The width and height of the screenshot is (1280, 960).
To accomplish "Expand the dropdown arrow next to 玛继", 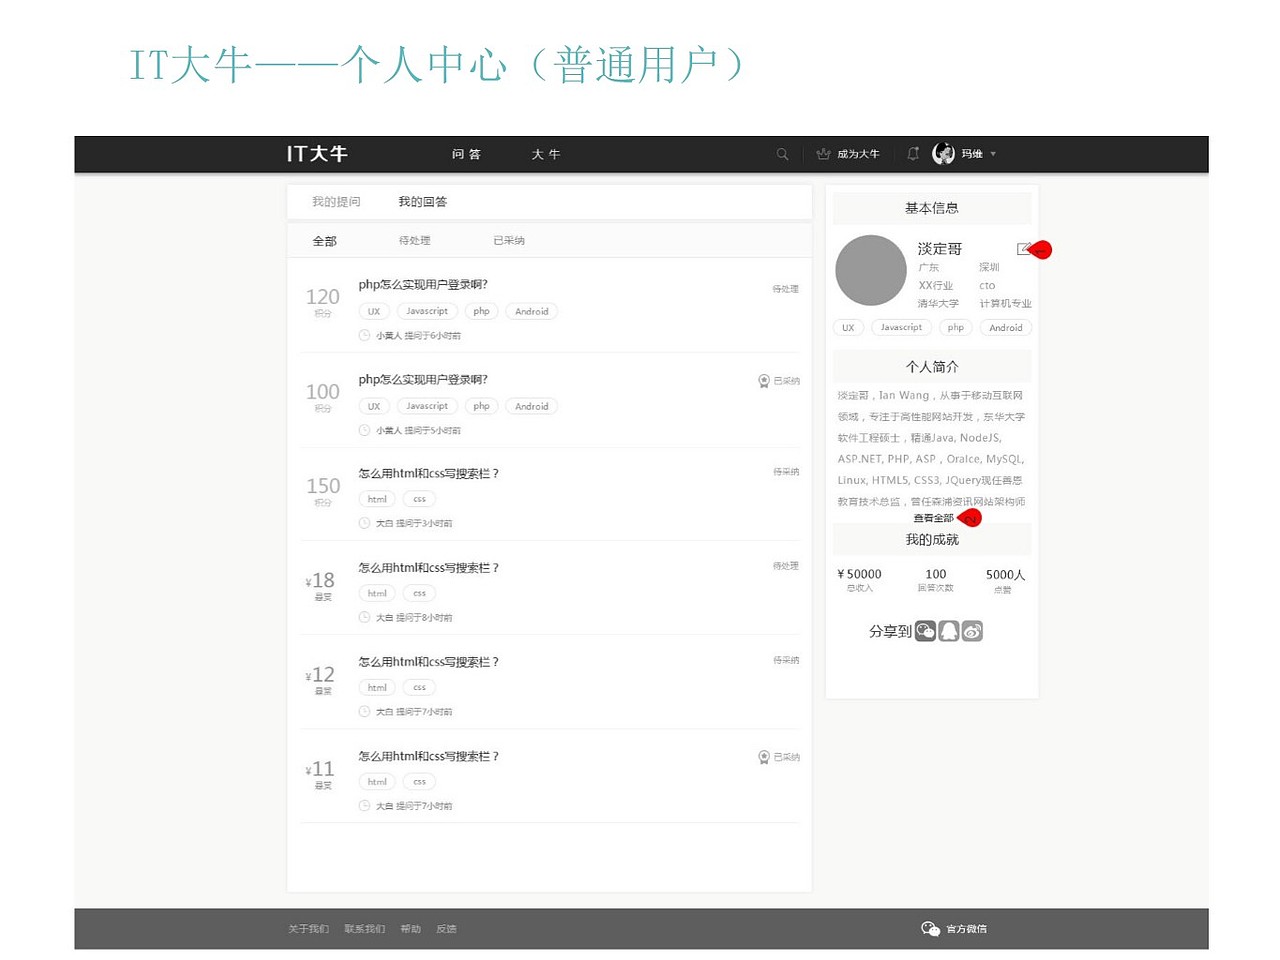I will click(x=993, y=154).
